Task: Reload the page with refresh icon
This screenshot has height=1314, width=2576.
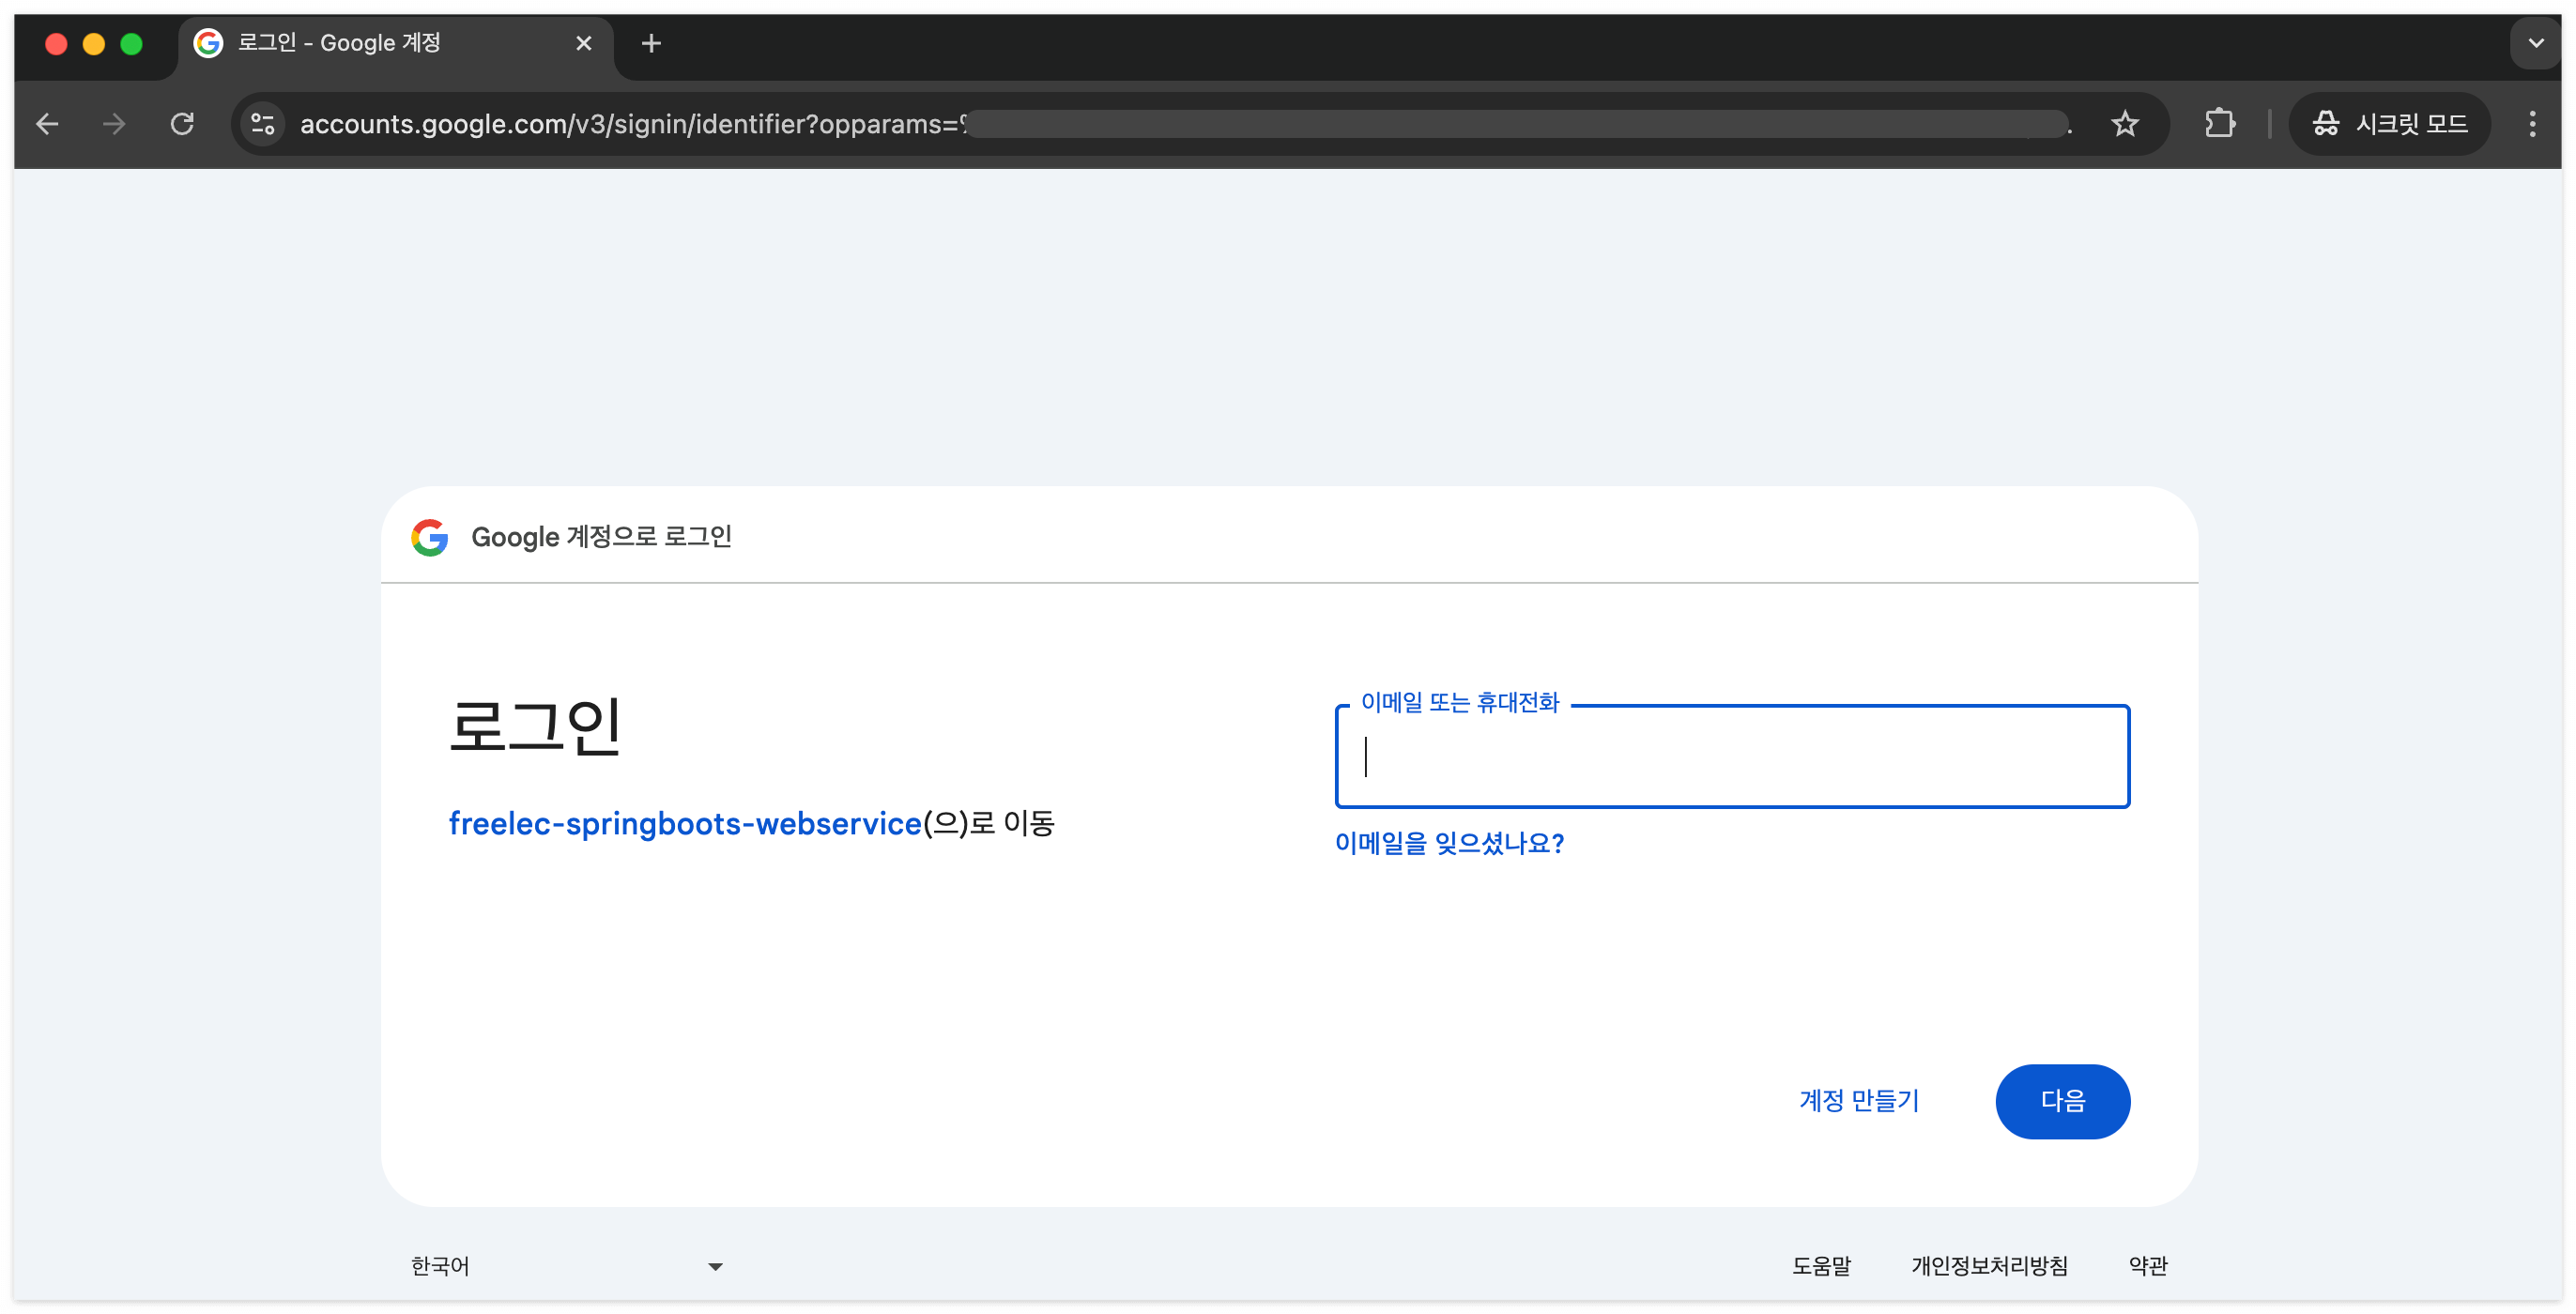Action: point(182,124)
